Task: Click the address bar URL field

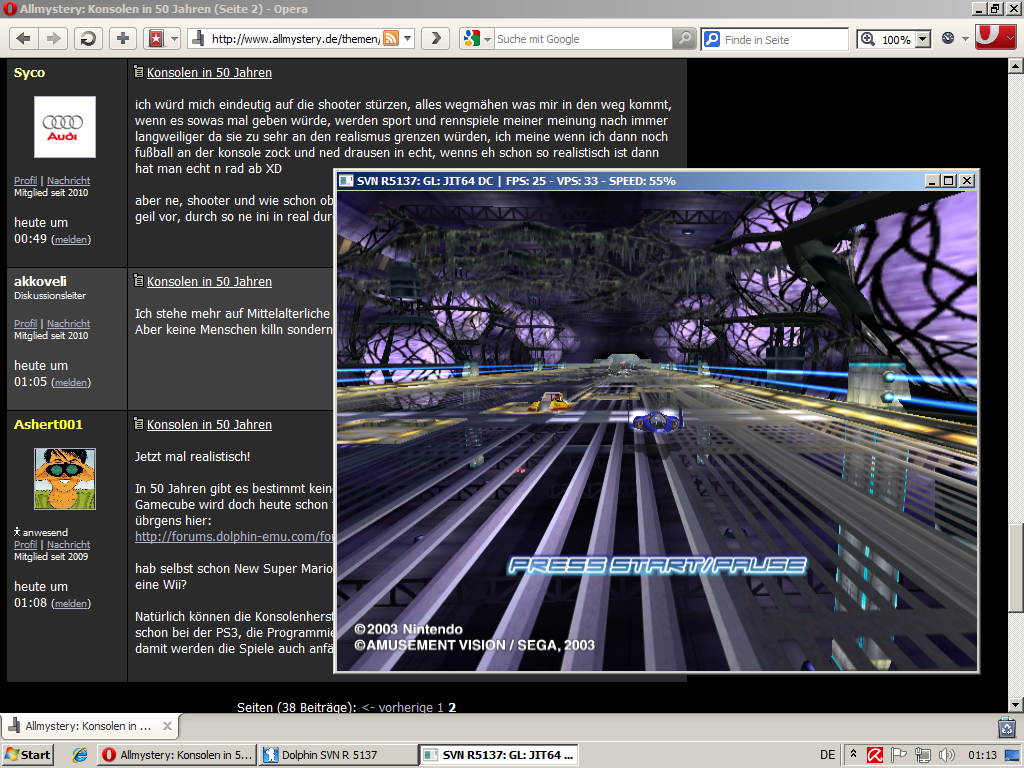Action: click(x=295, y=39)
